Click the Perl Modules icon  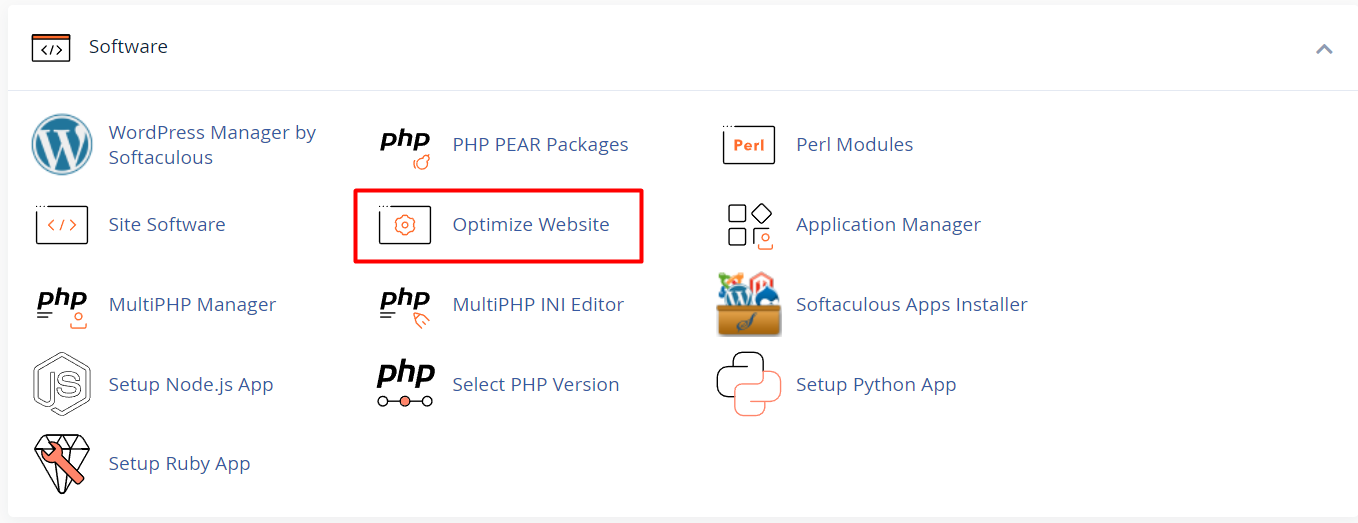tap(749, 145)
